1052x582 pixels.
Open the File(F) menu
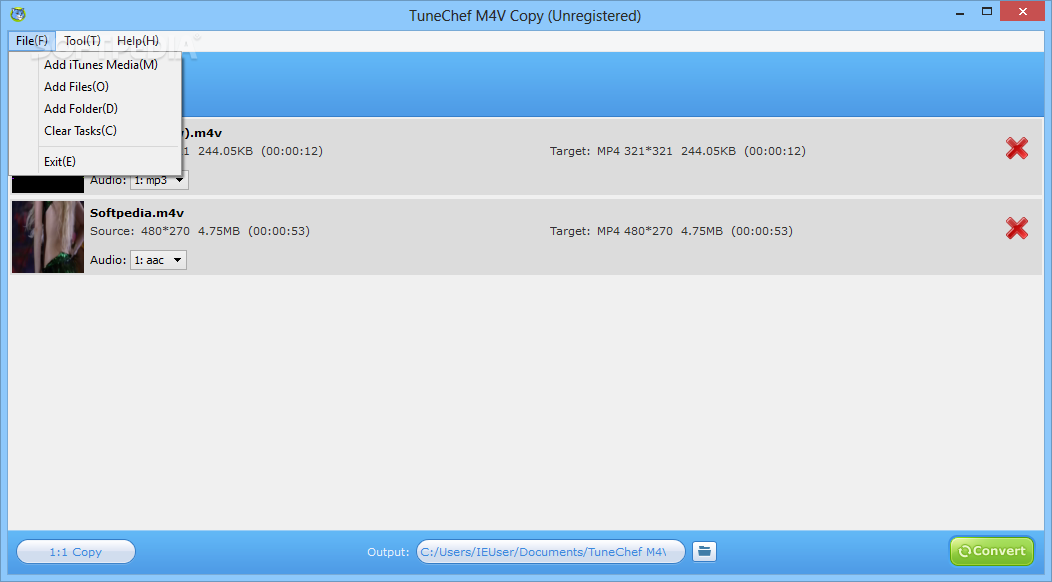32,41
